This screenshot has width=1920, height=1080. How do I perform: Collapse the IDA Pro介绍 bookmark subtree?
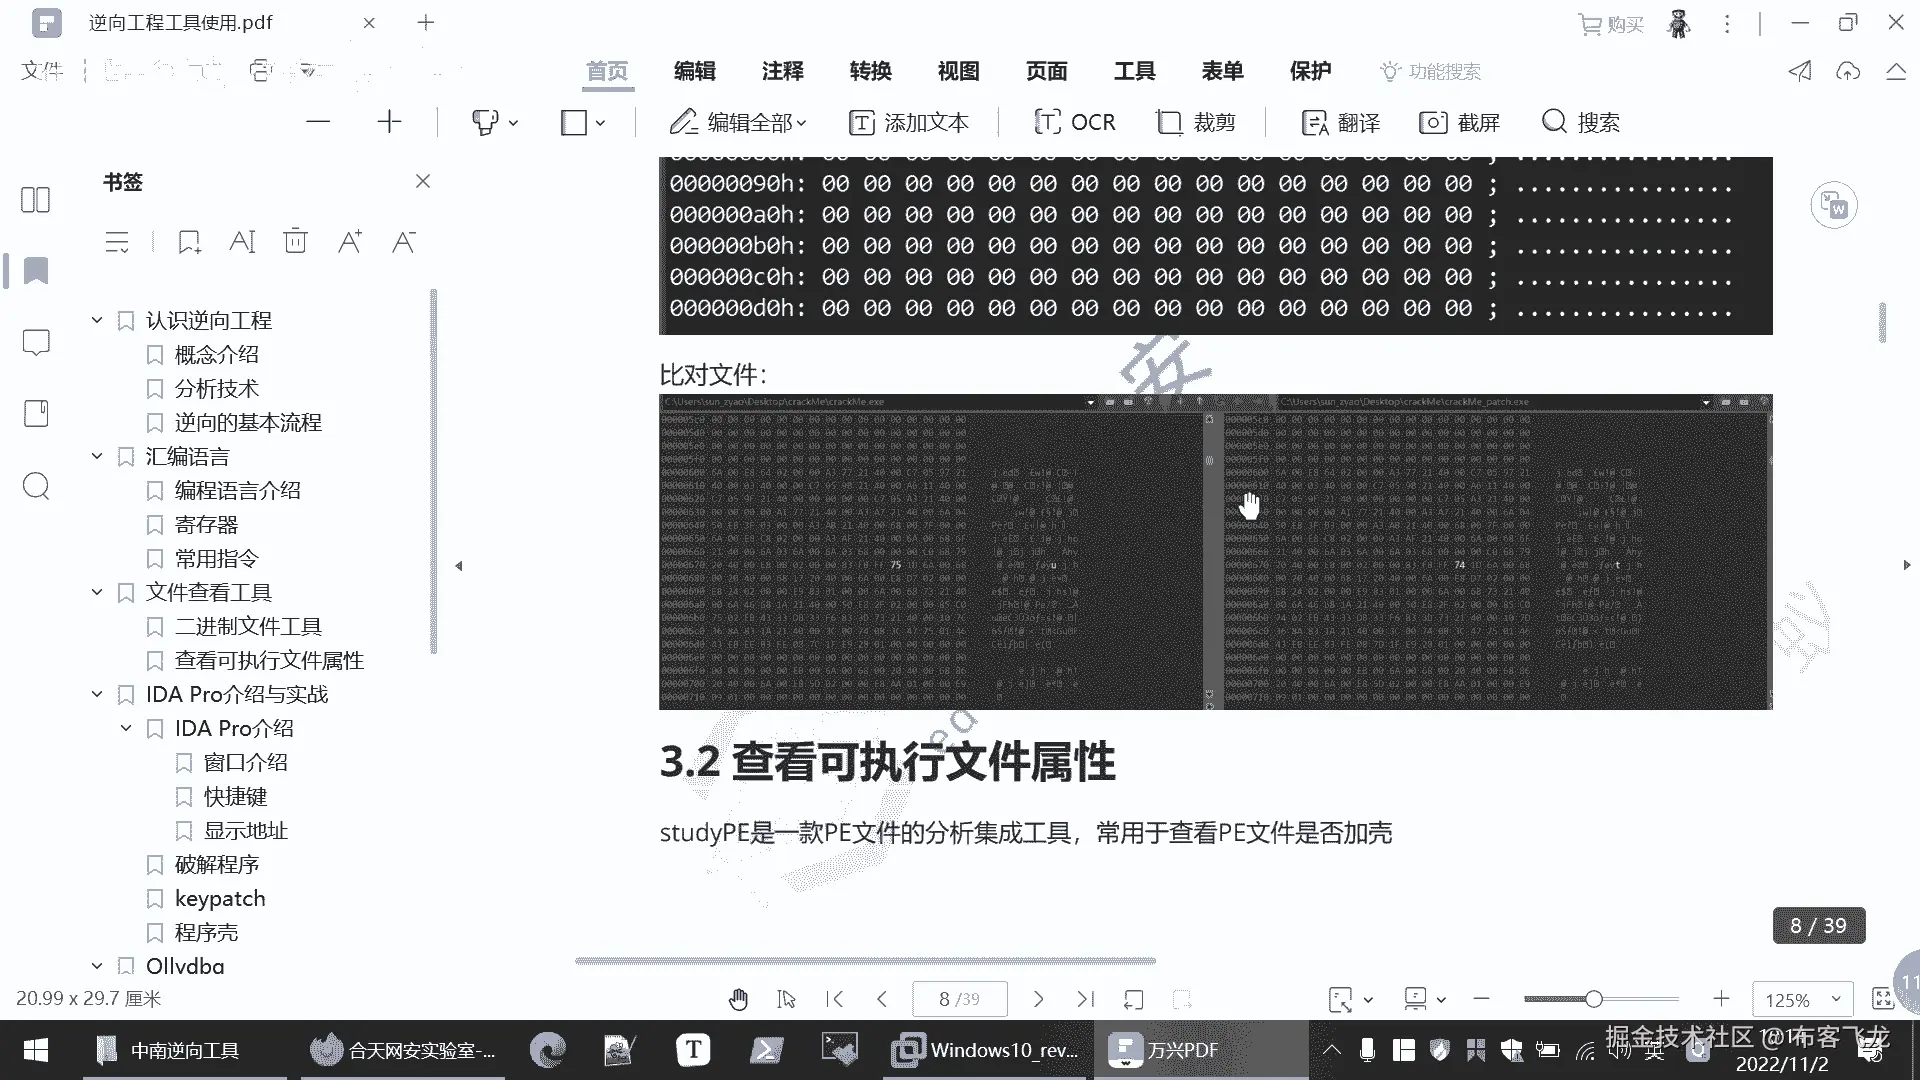(x=126, y=728)
